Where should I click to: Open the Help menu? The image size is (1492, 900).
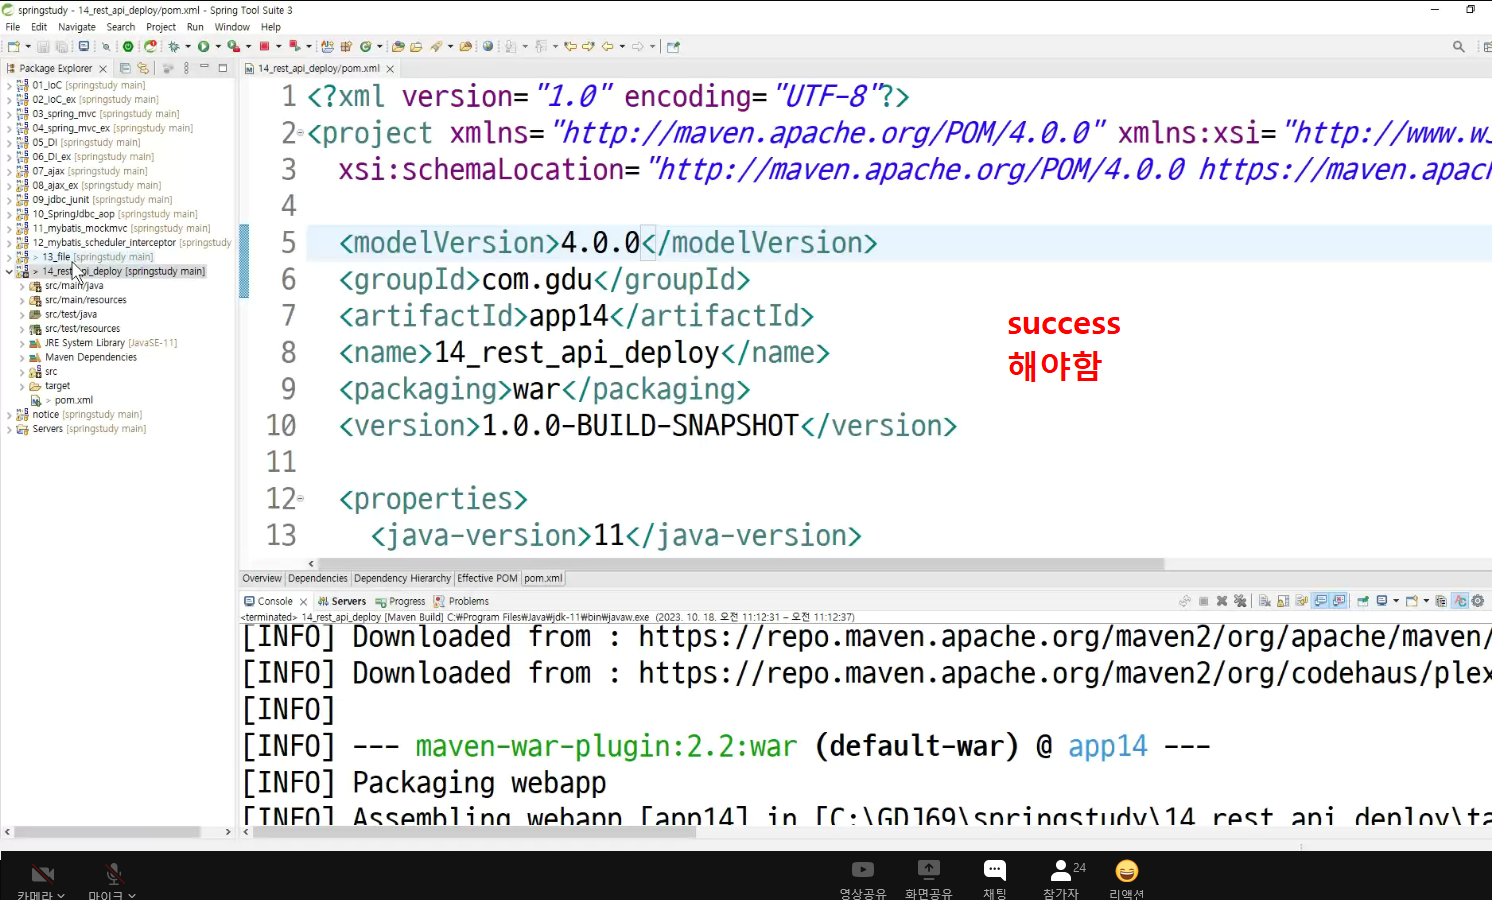[271, 27]
